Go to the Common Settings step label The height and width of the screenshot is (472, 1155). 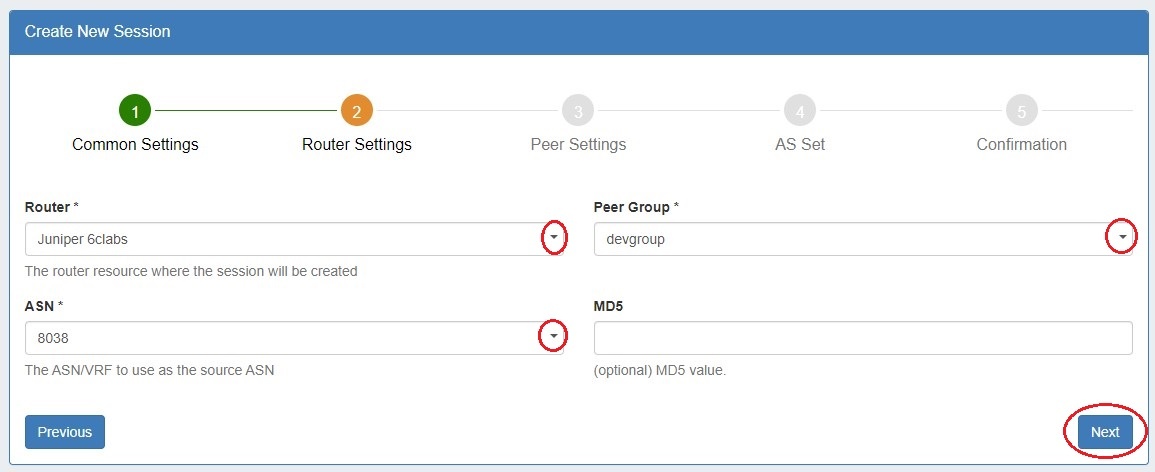point(135,144)
